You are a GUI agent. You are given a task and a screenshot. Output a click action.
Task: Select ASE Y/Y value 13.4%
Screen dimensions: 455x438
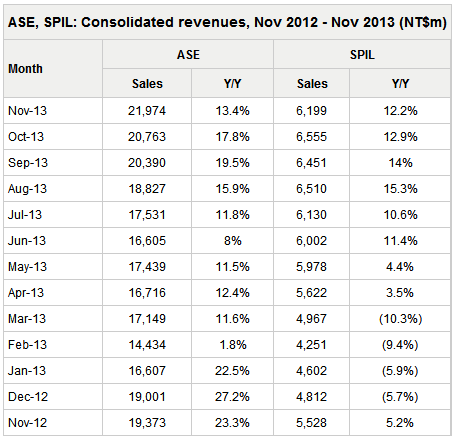click(x=232, y=110)
